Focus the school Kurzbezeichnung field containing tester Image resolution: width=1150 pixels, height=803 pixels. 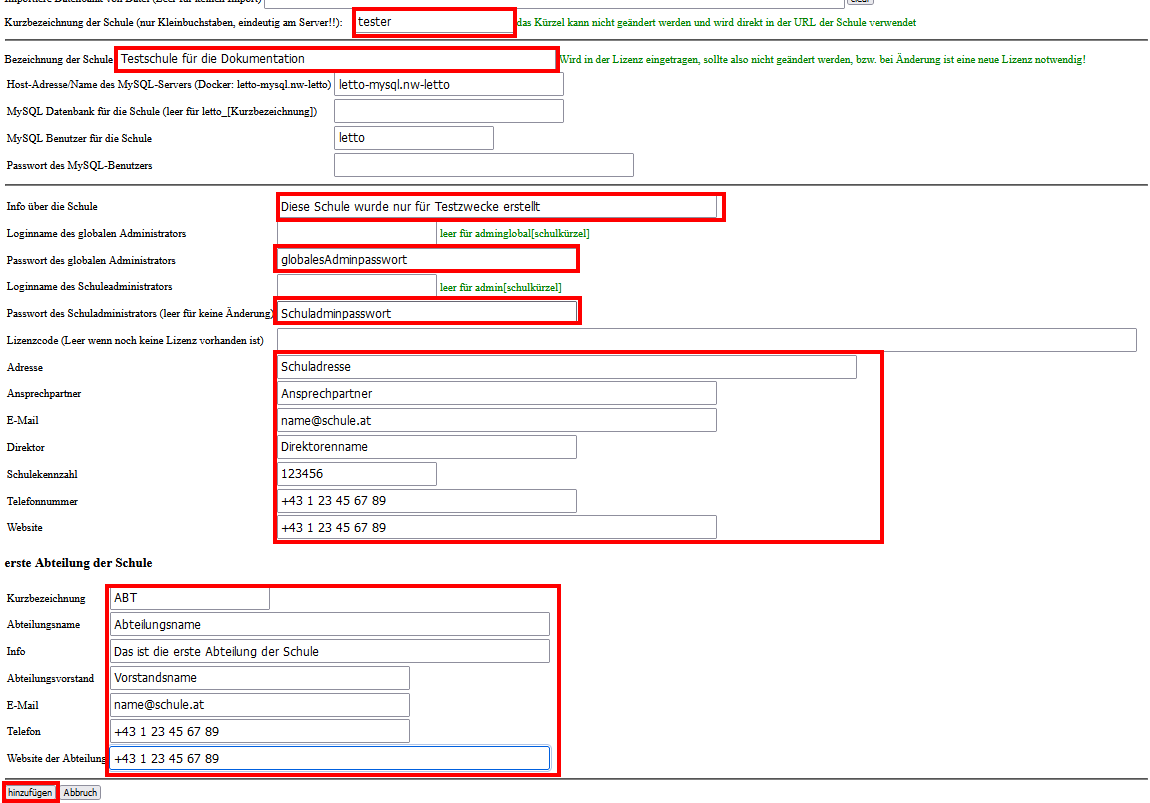click(433, 22)
